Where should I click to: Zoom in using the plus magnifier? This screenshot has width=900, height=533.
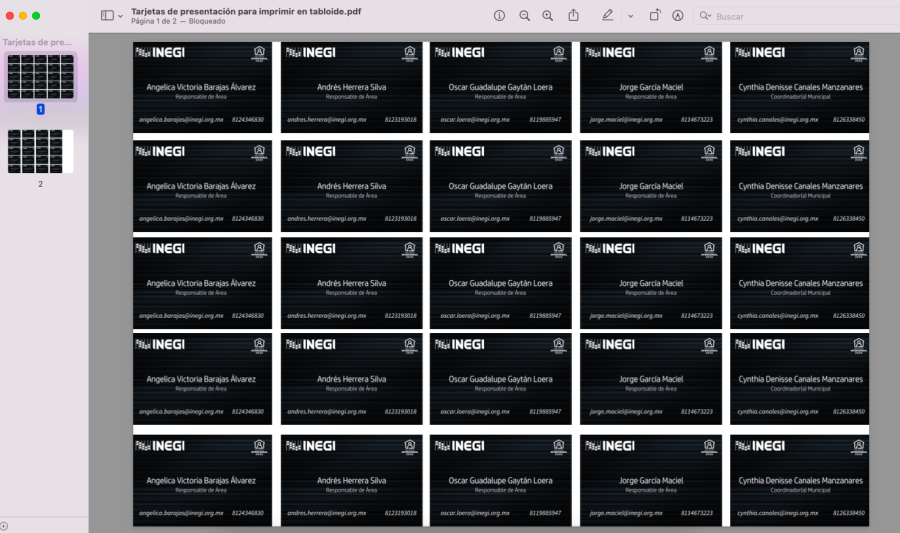(547, 16)
